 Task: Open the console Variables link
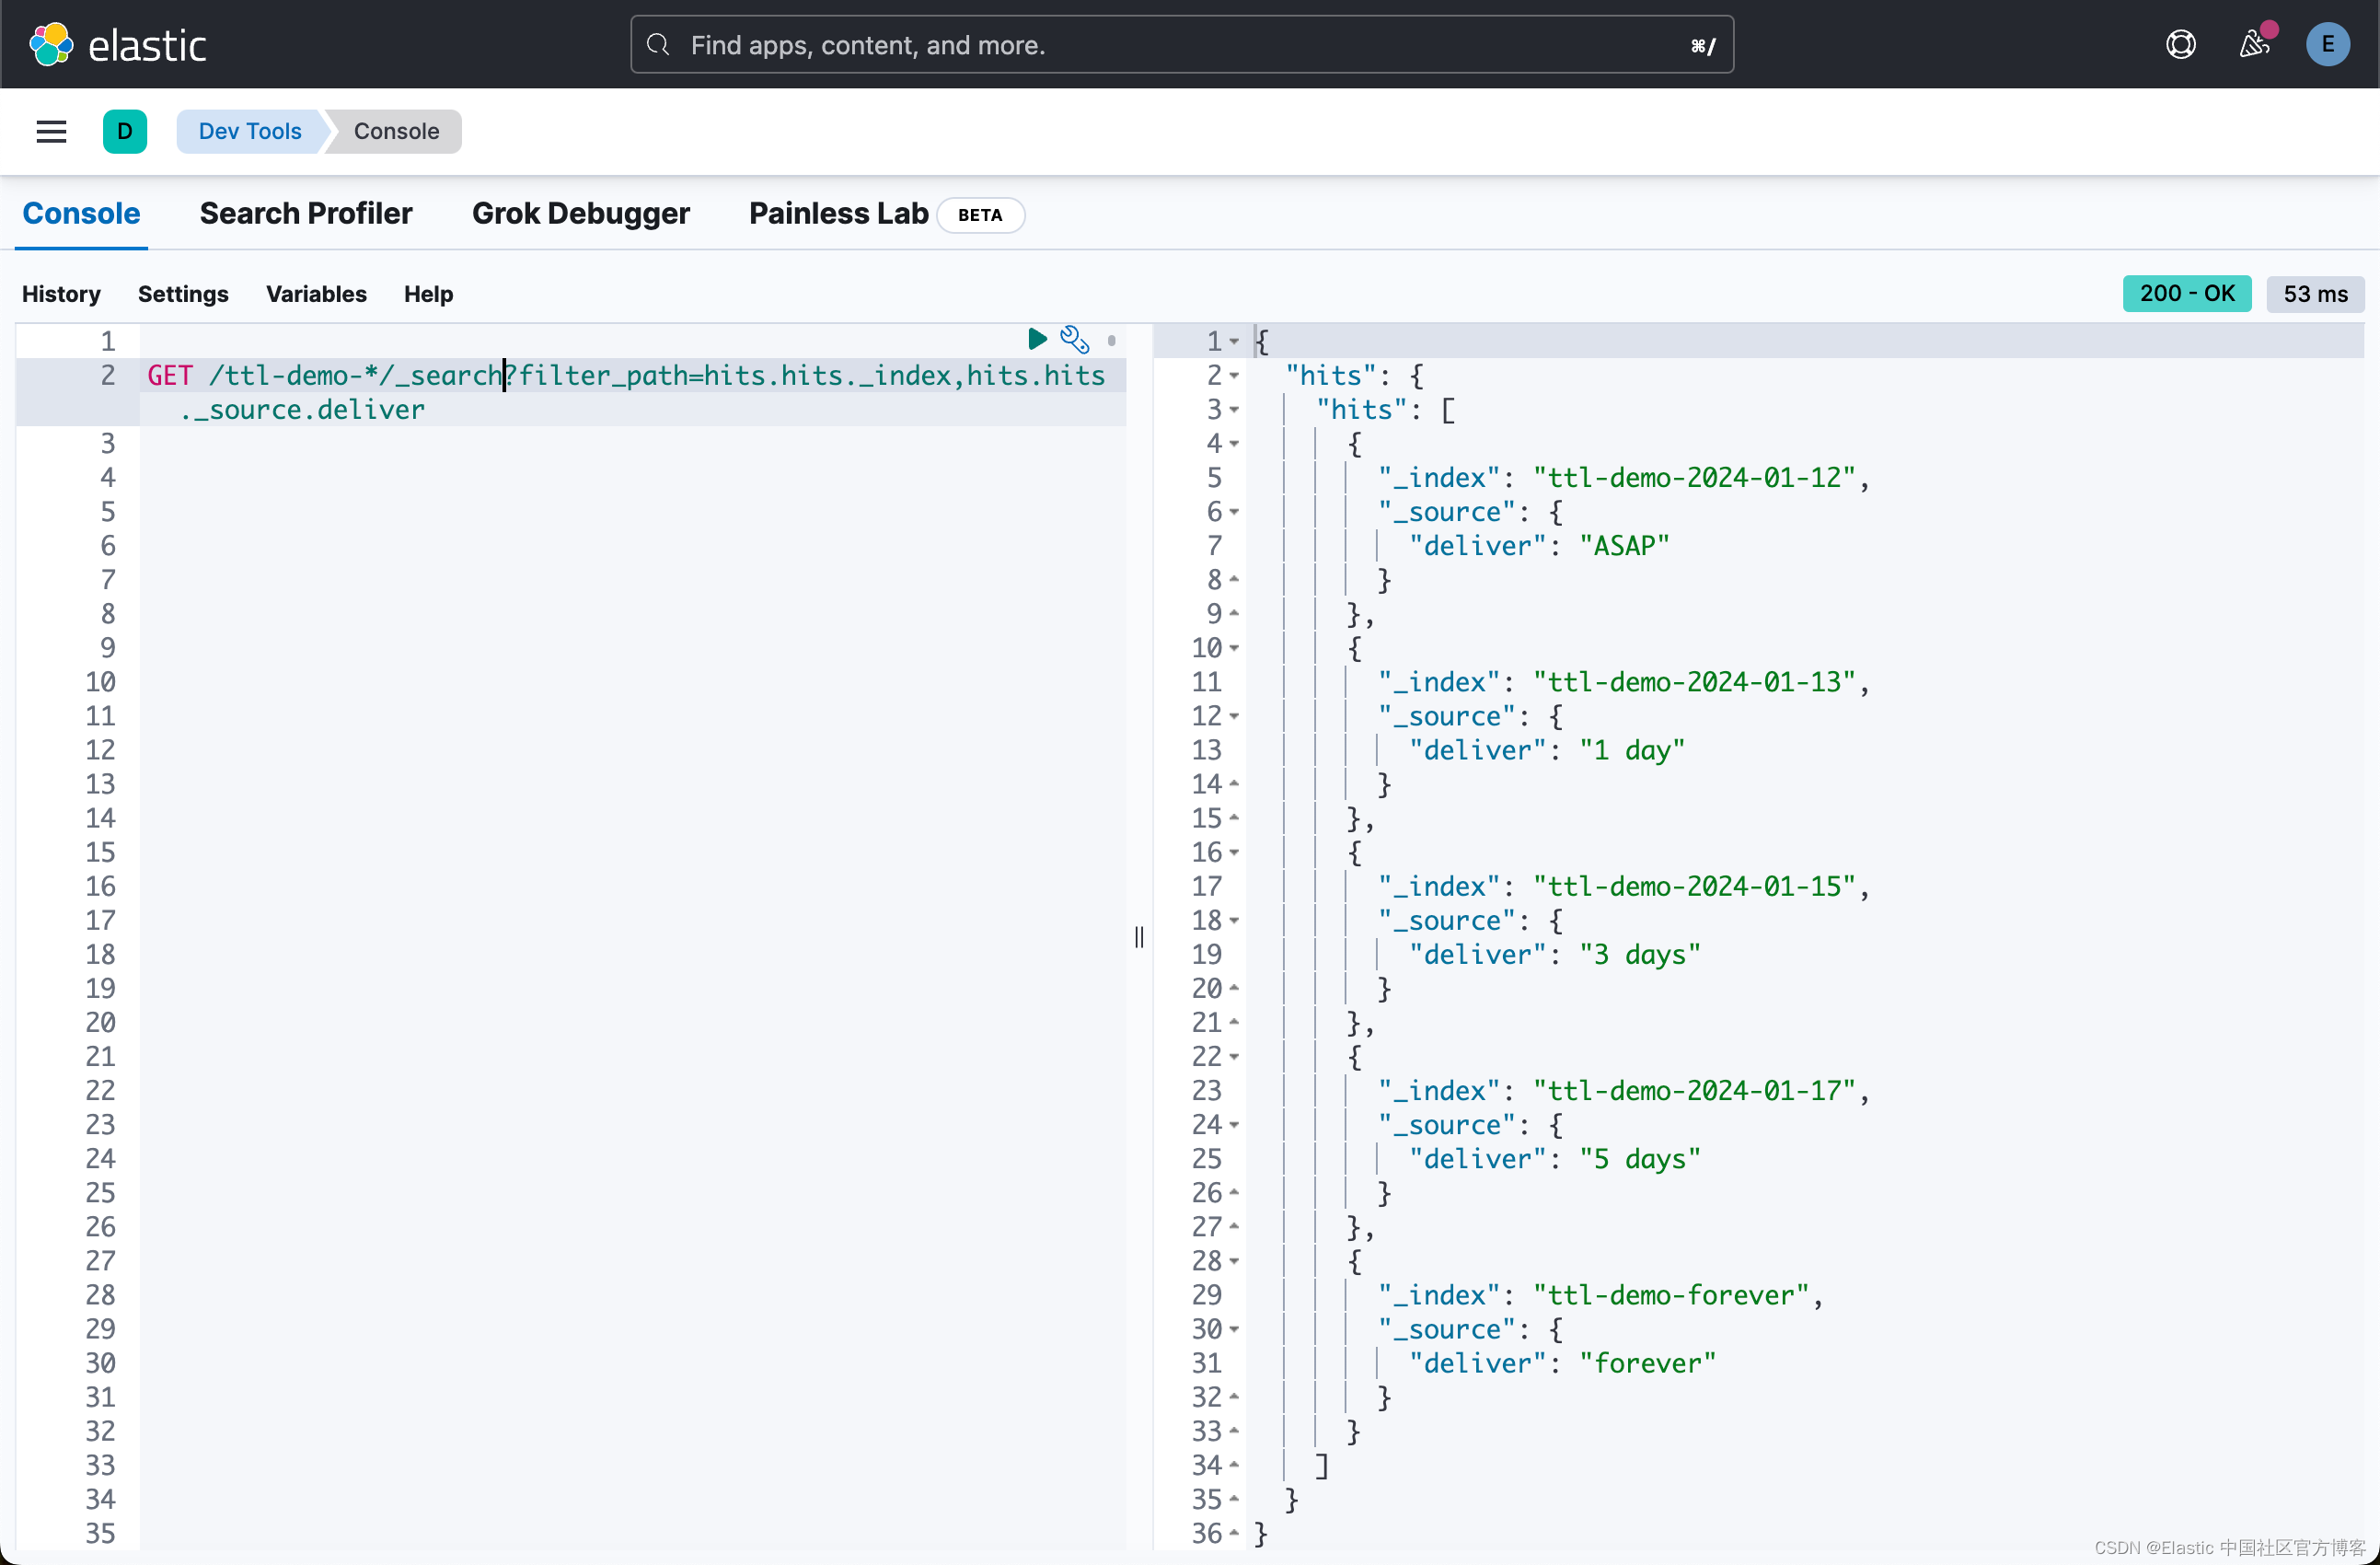point(316,294)
